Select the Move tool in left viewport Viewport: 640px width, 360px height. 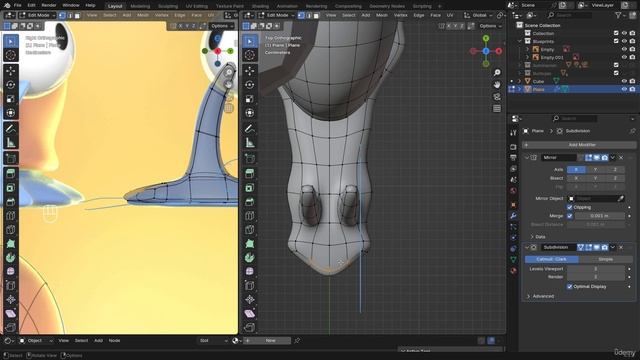[11, 71]
